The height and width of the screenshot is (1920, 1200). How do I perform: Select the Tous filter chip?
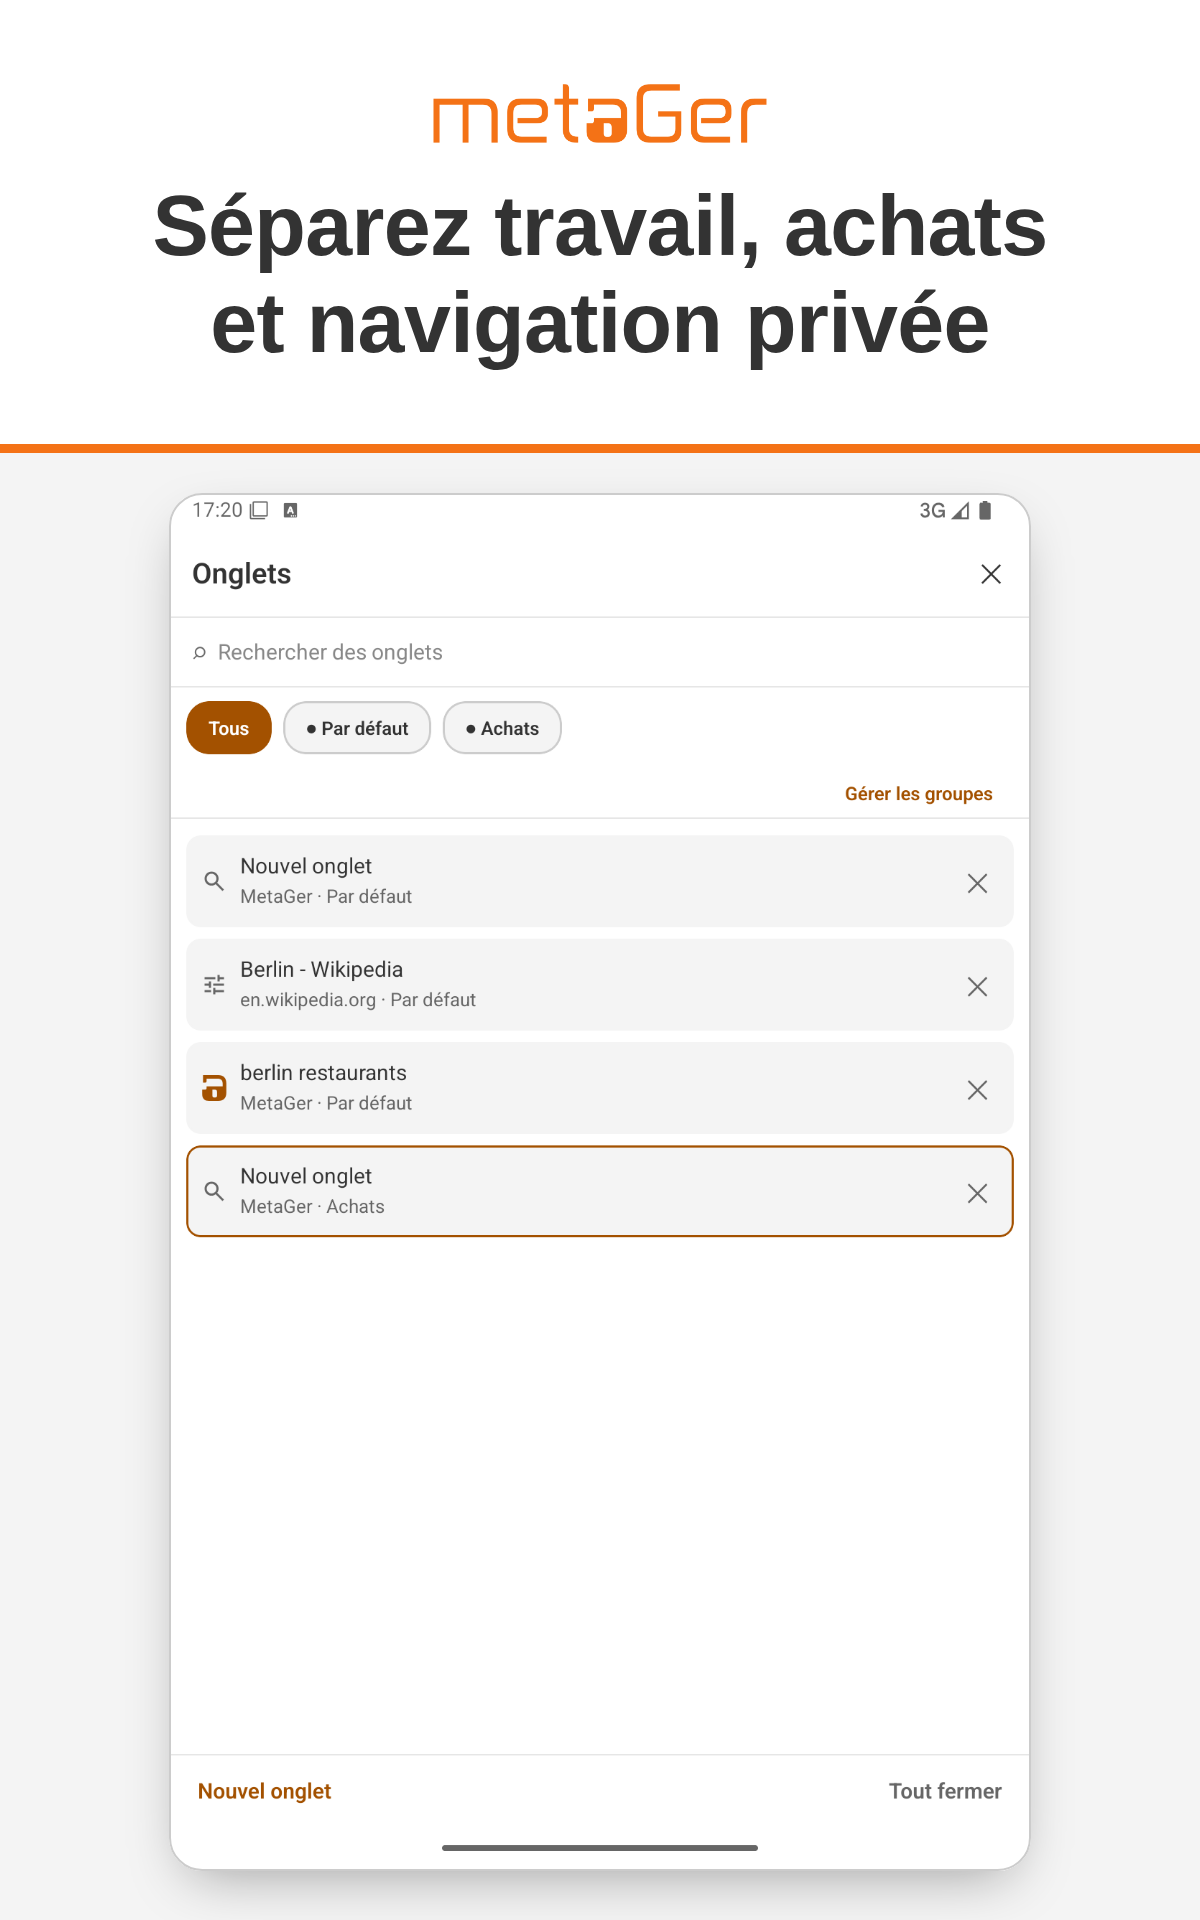(x=229, y=728)
